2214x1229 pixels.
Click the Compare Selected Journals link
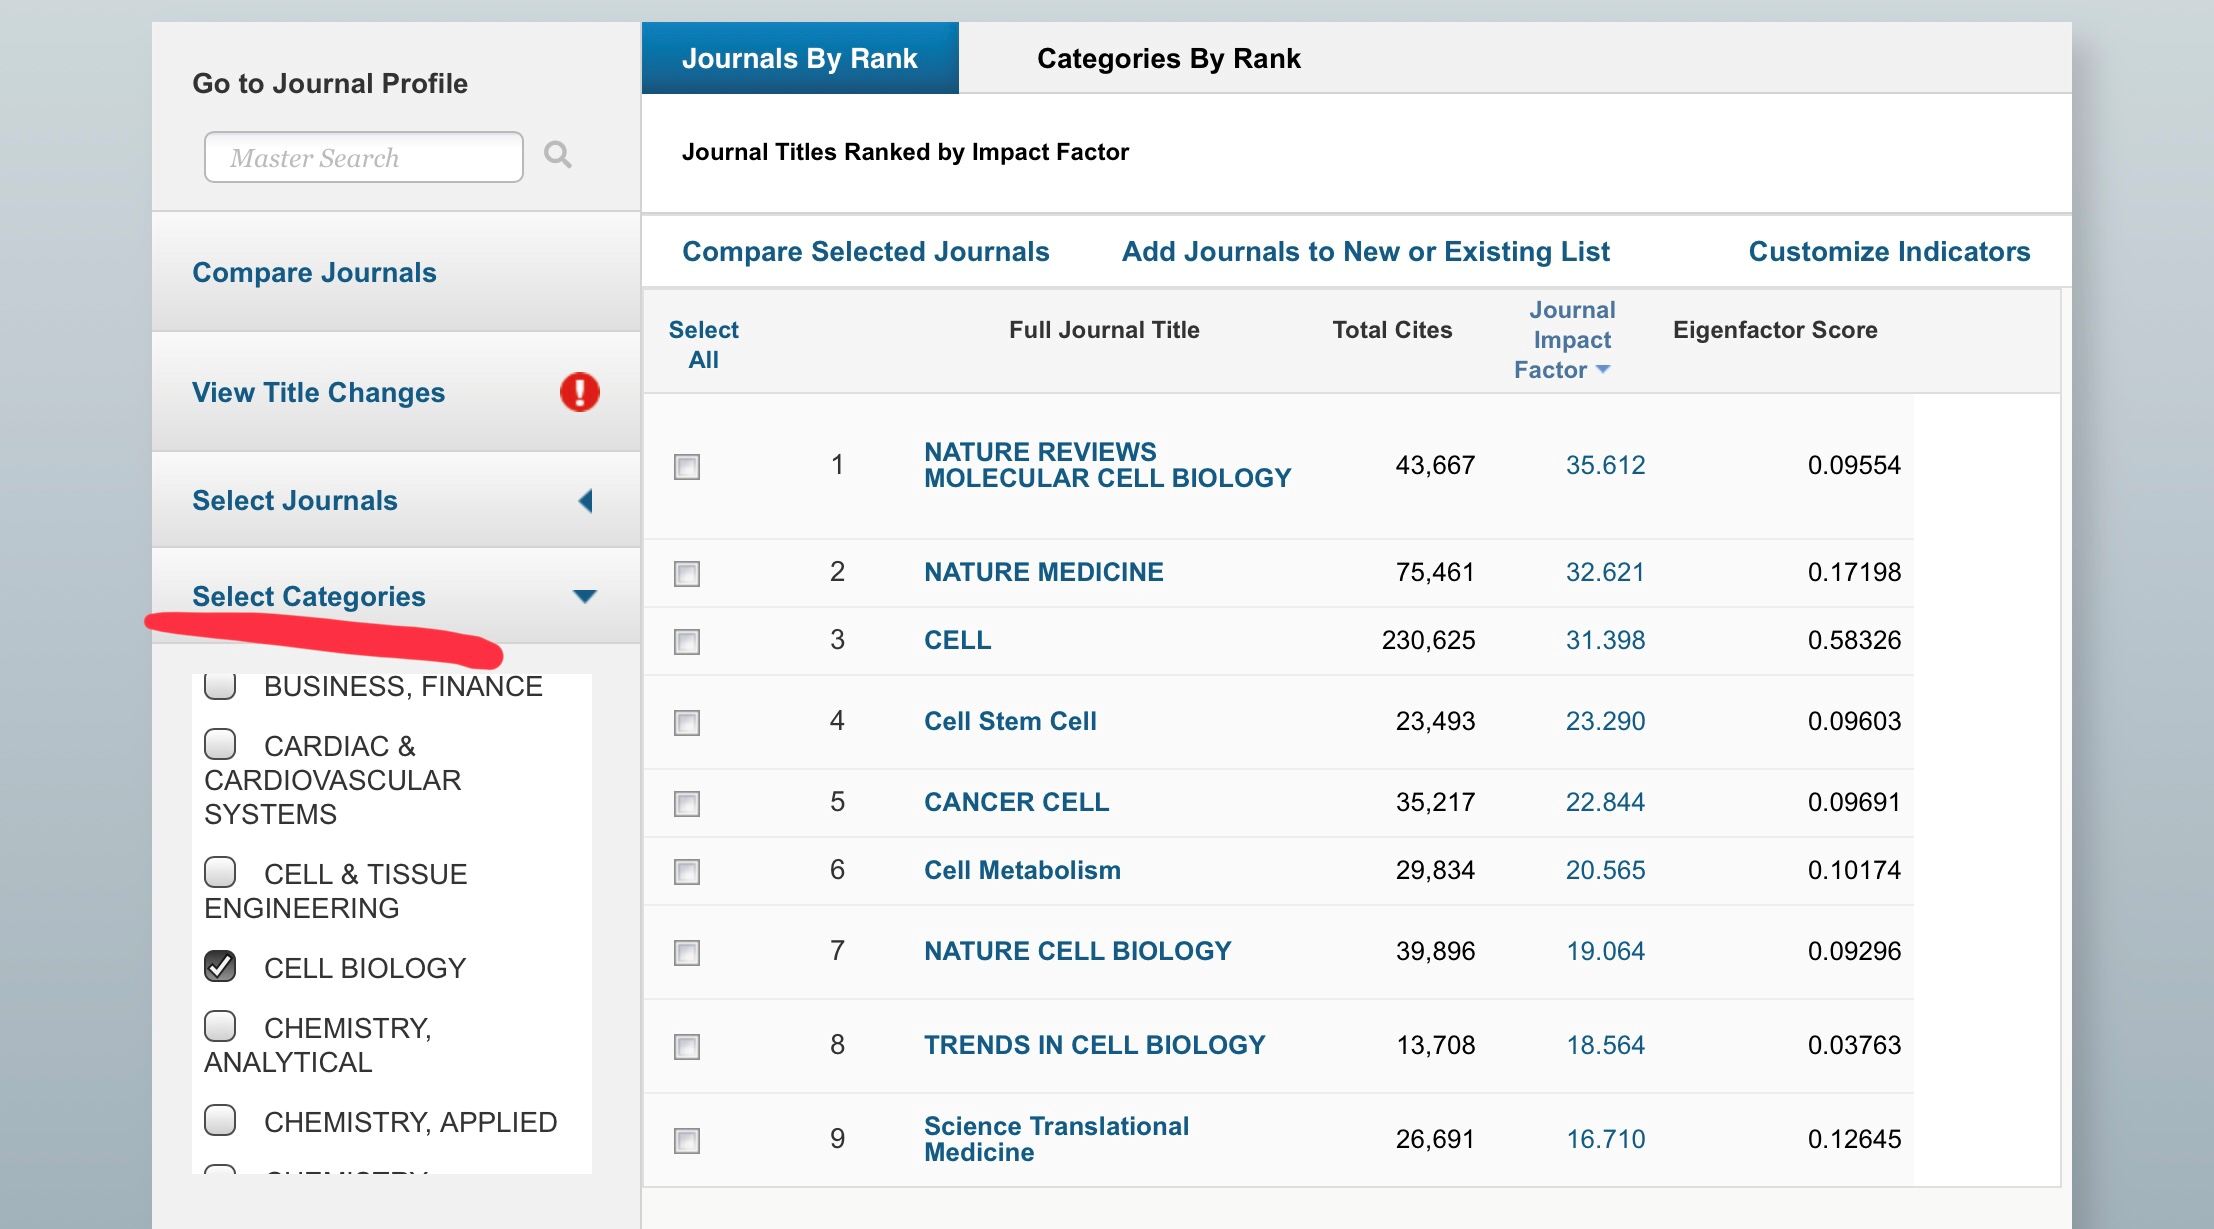[x=865, y=252]
